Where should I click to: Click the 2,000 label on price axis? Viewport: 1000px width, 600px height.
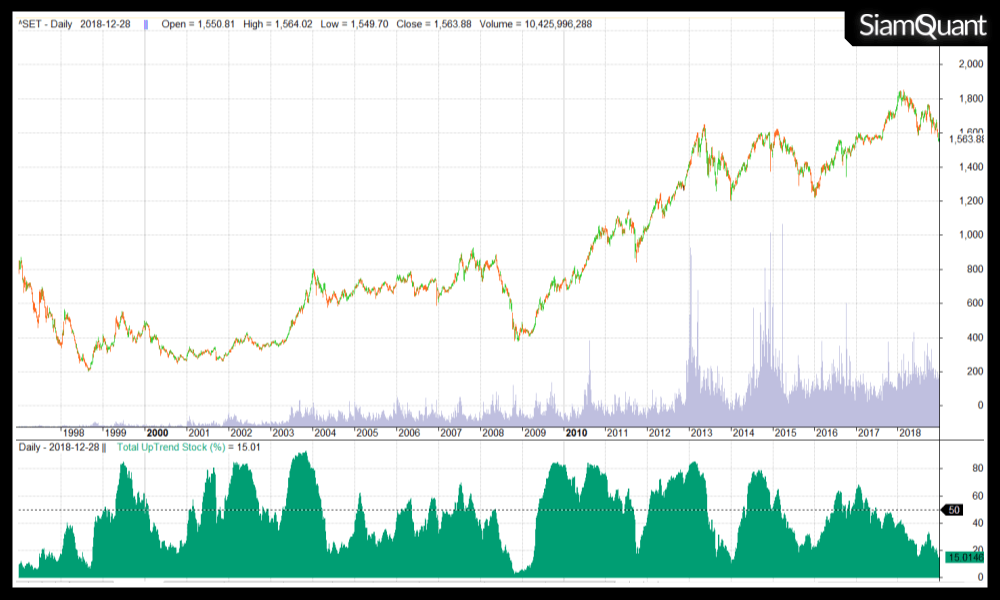970,65
